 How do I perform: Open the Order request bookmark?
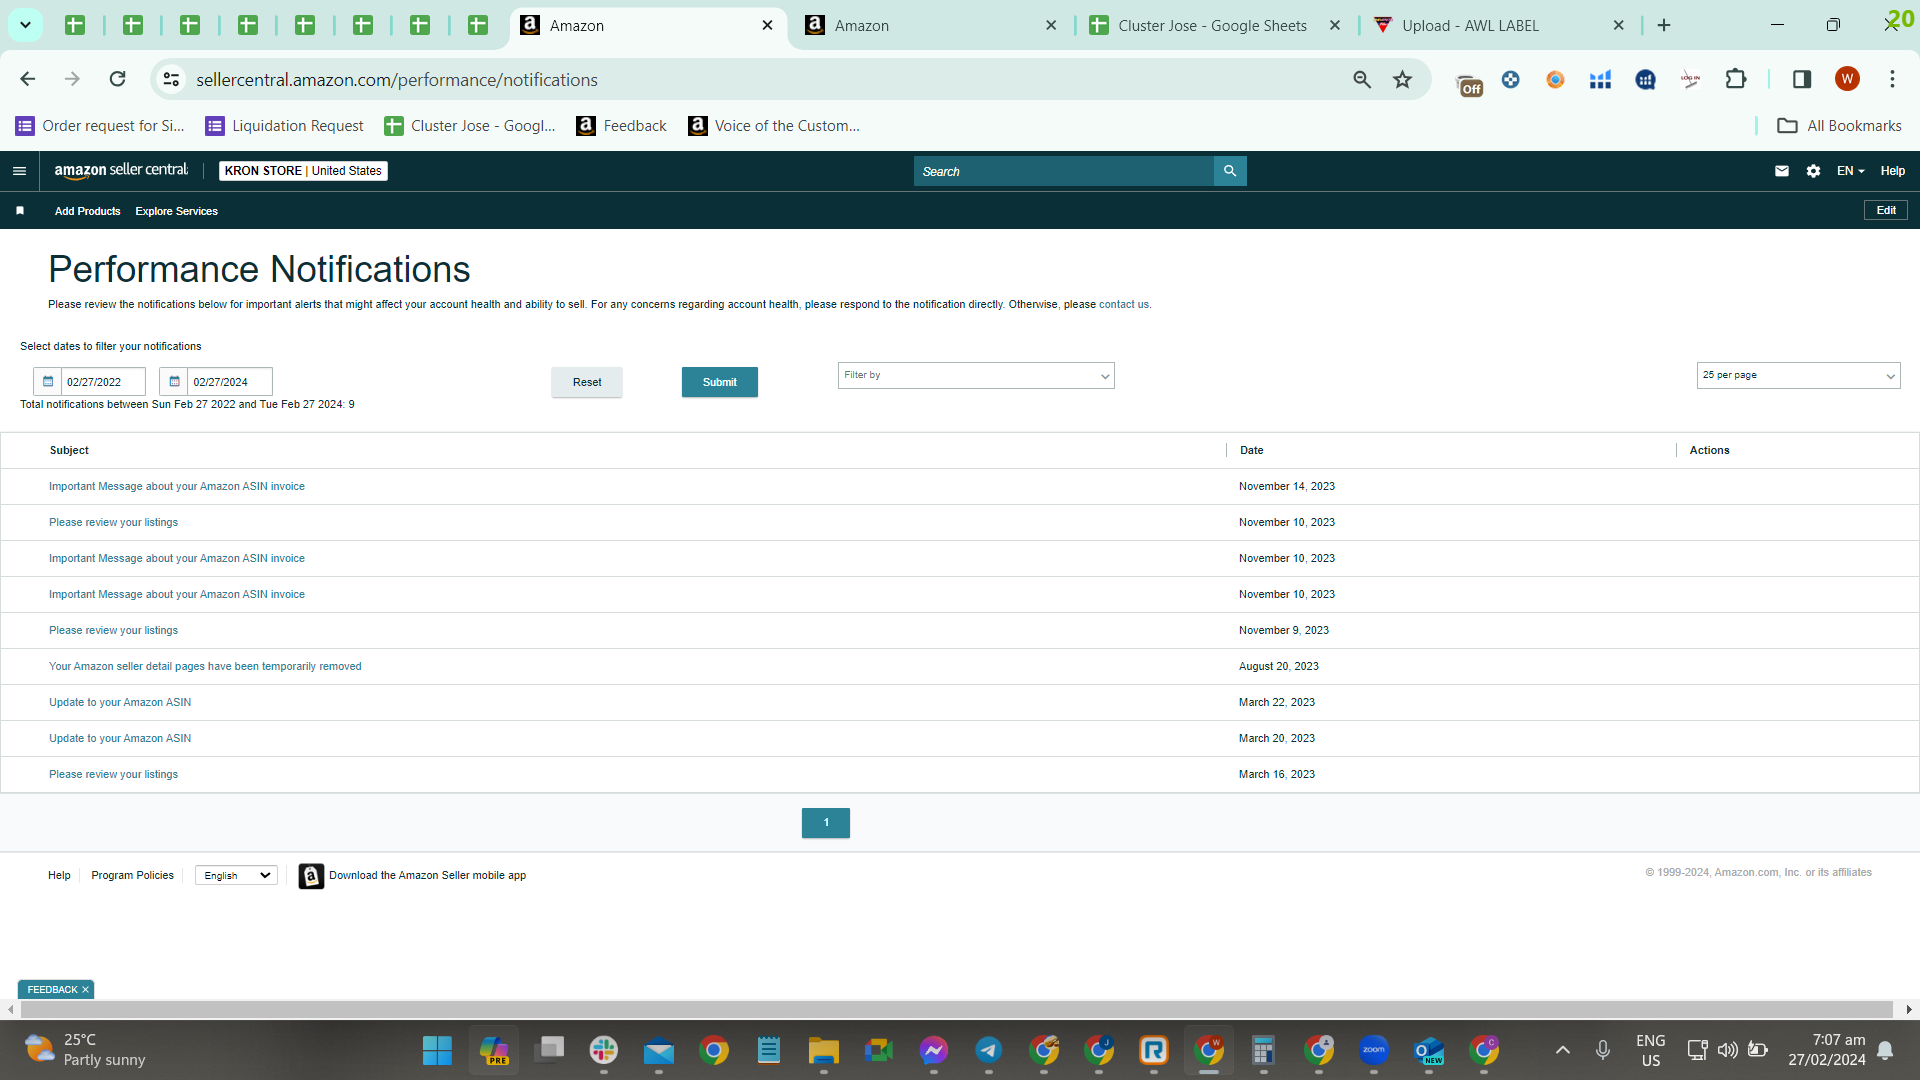(100, 126)
